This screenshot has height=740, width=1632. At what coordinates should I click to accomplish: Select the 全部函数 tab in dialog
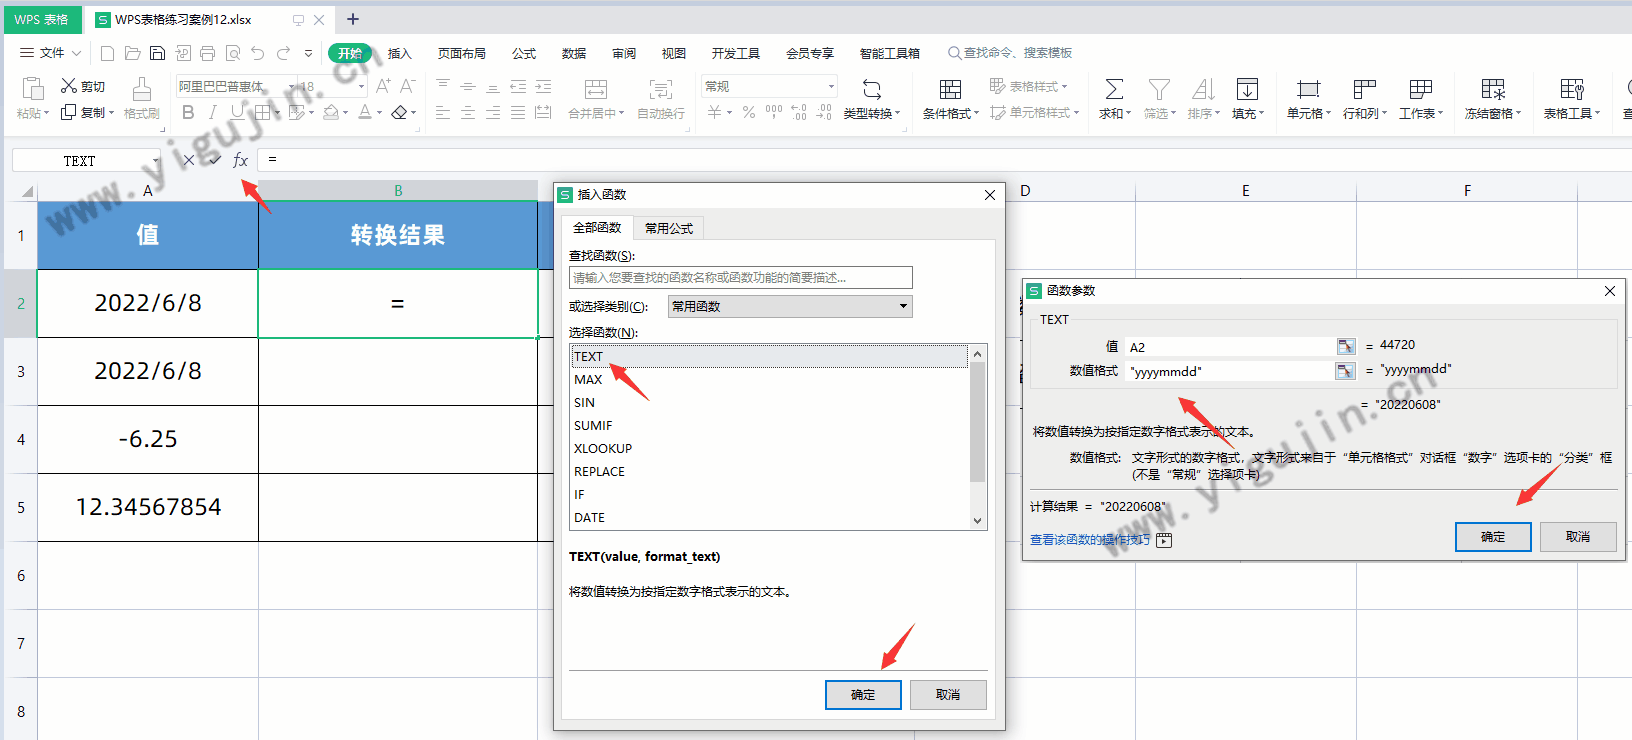pyautogui.click(x=597, y=227)
